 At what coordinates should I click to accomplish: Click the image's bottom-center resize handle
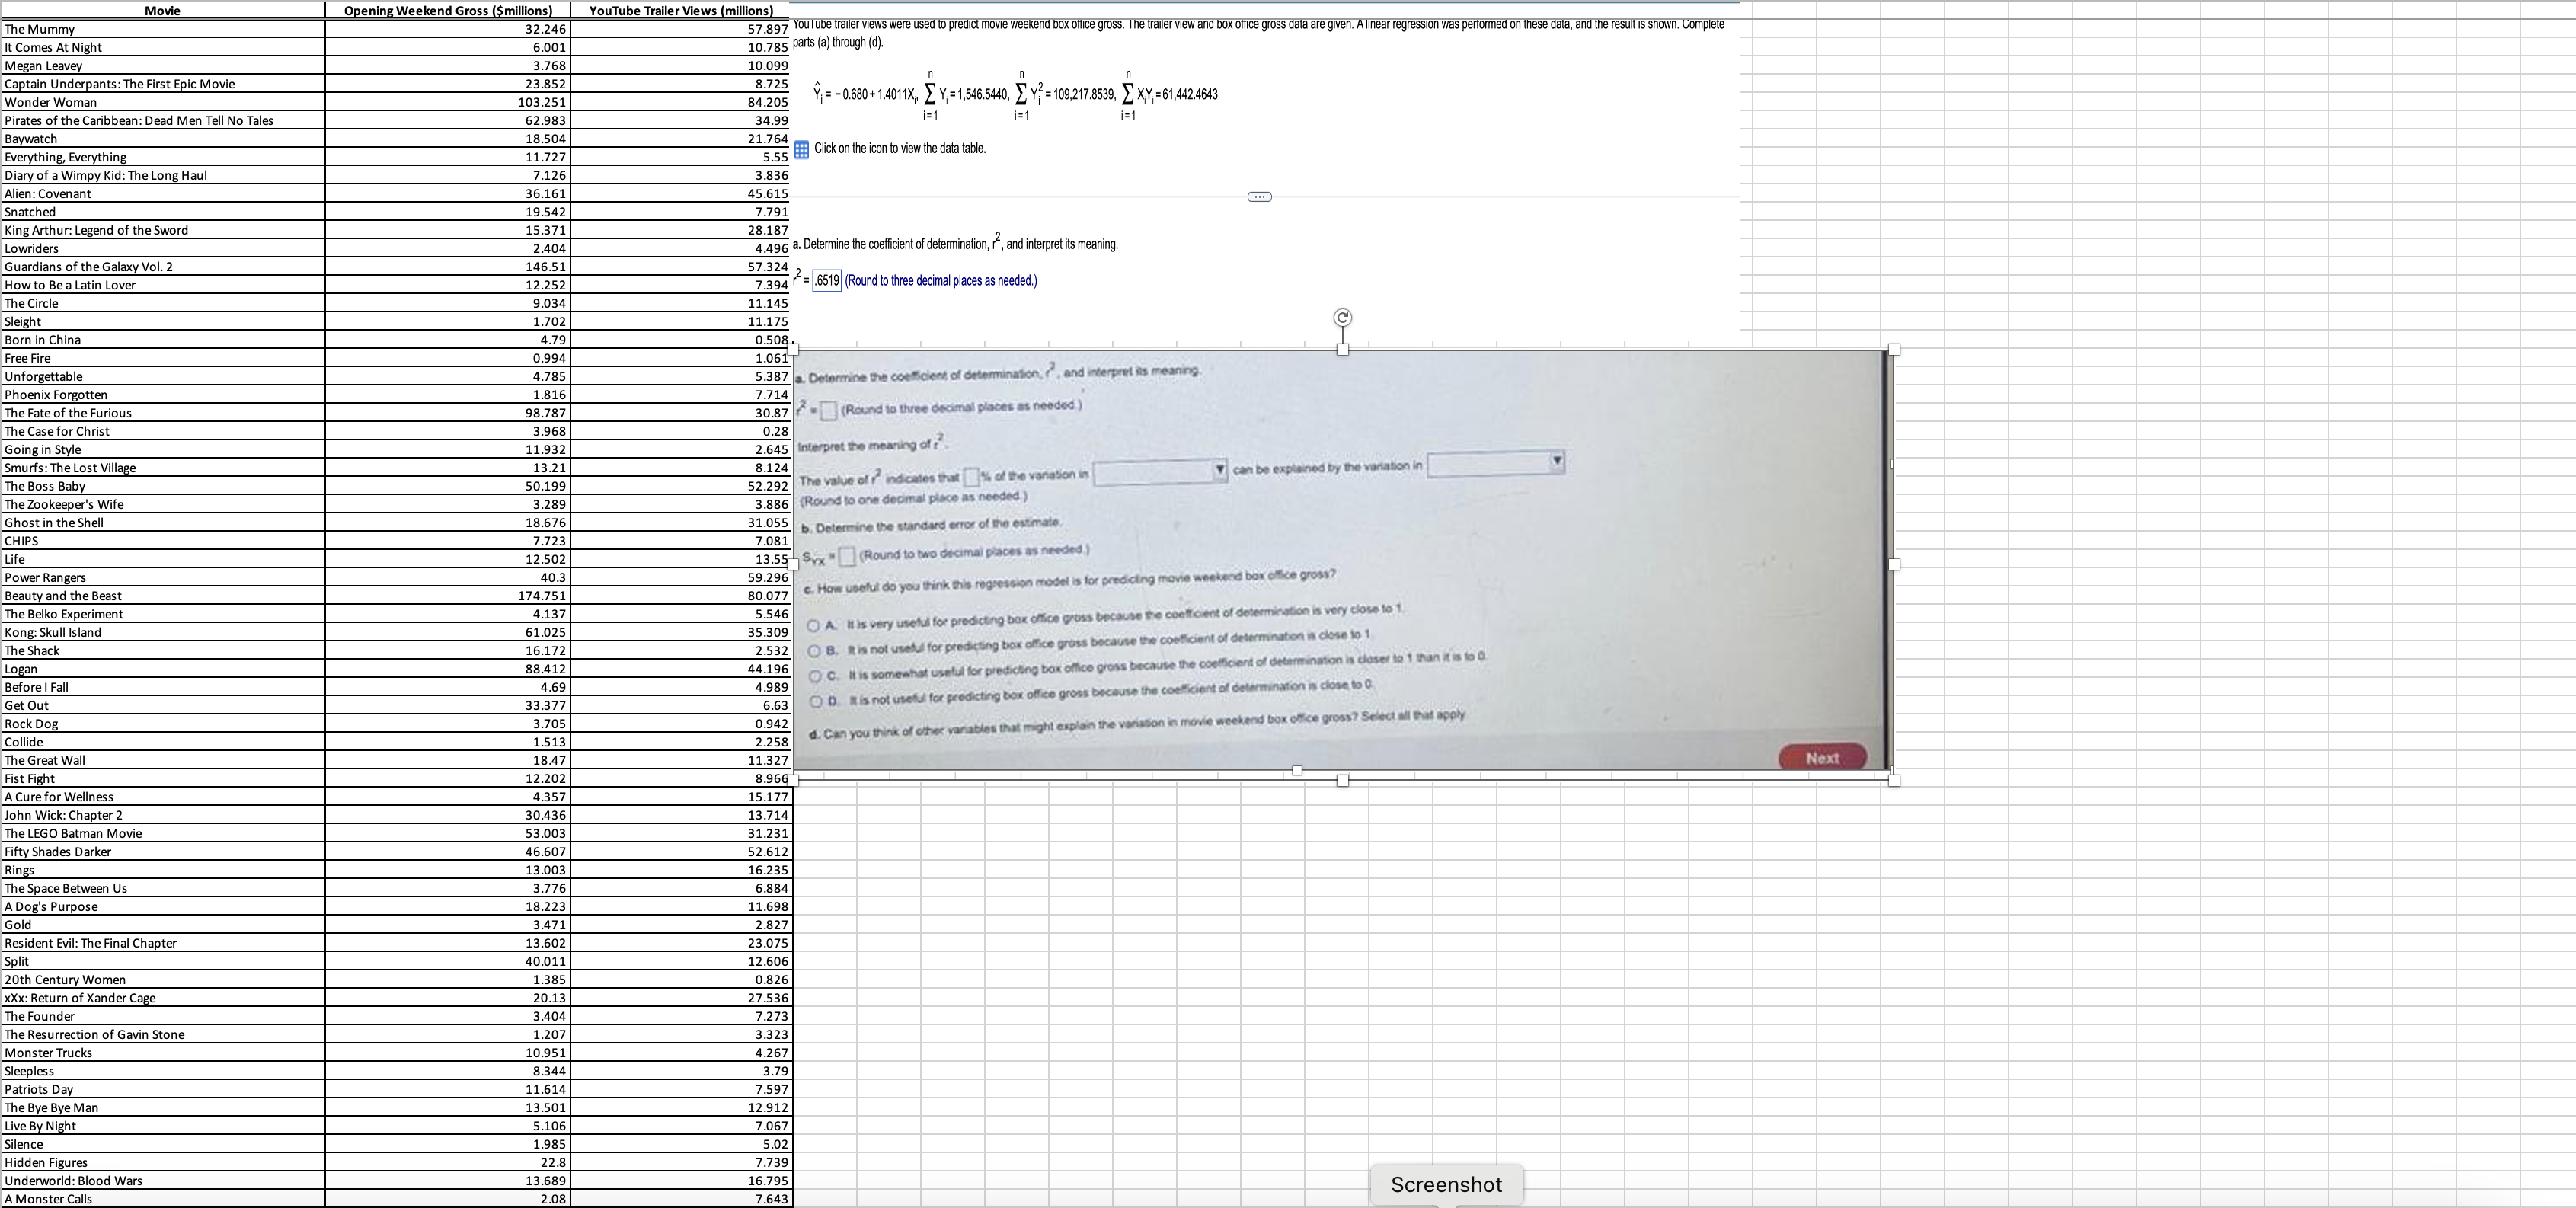pos(1342,780)
